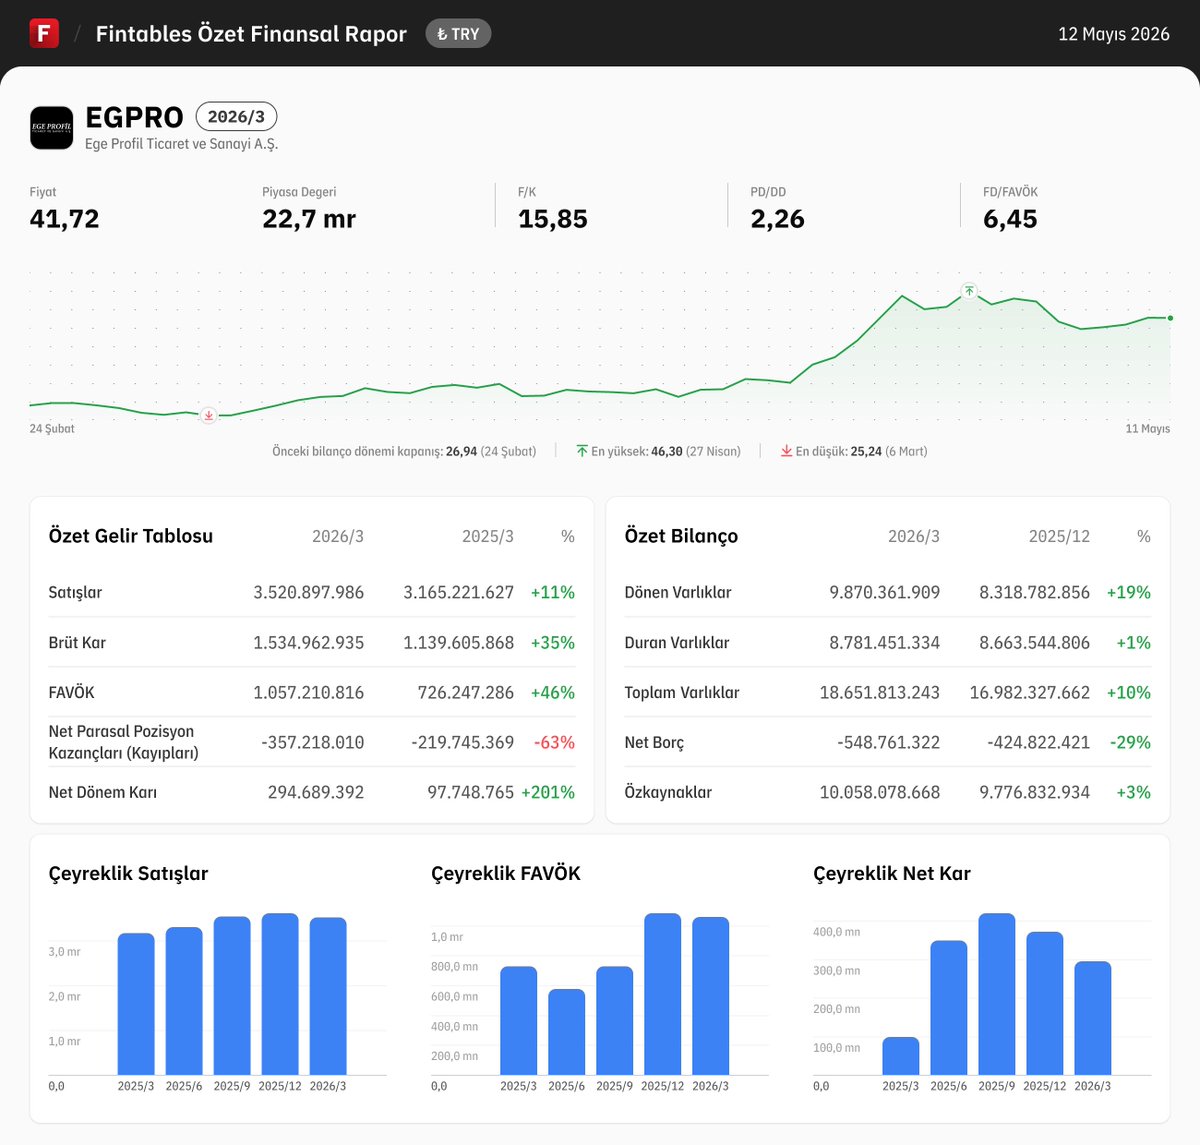
Task: Click Net Borç value -548.761.322
Action: click(889, 742)
